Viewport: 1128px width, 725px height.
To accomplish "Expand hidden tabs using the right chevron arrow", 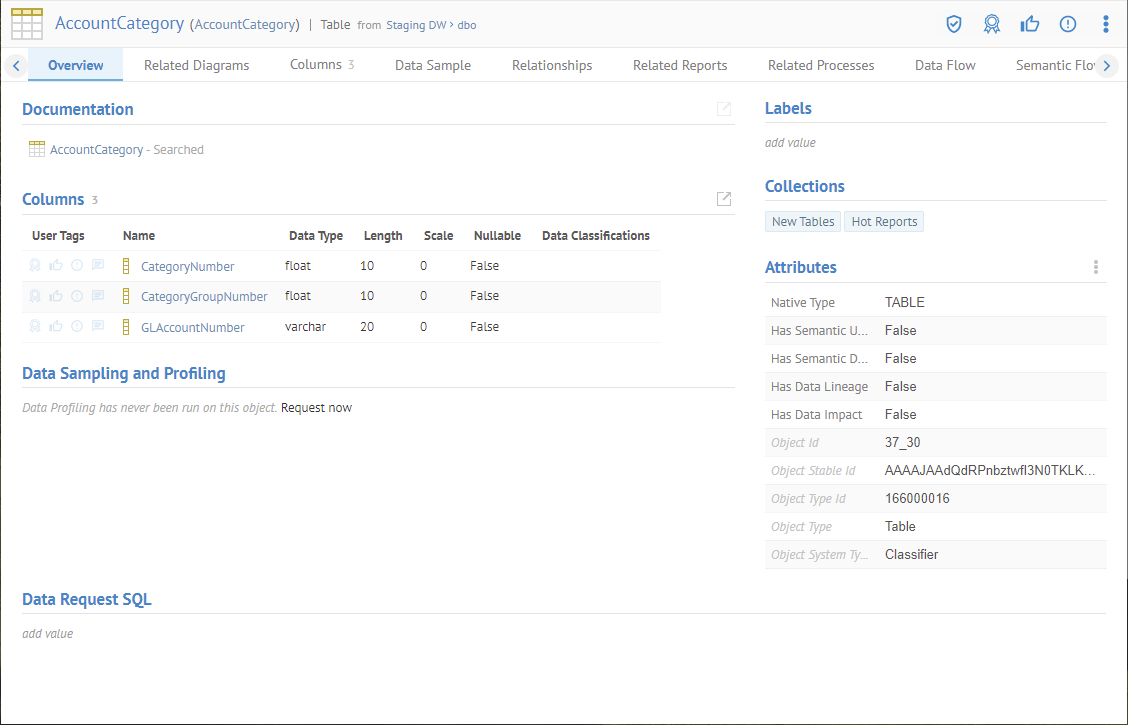I will pyautogui.click(x=1107, y=64).
